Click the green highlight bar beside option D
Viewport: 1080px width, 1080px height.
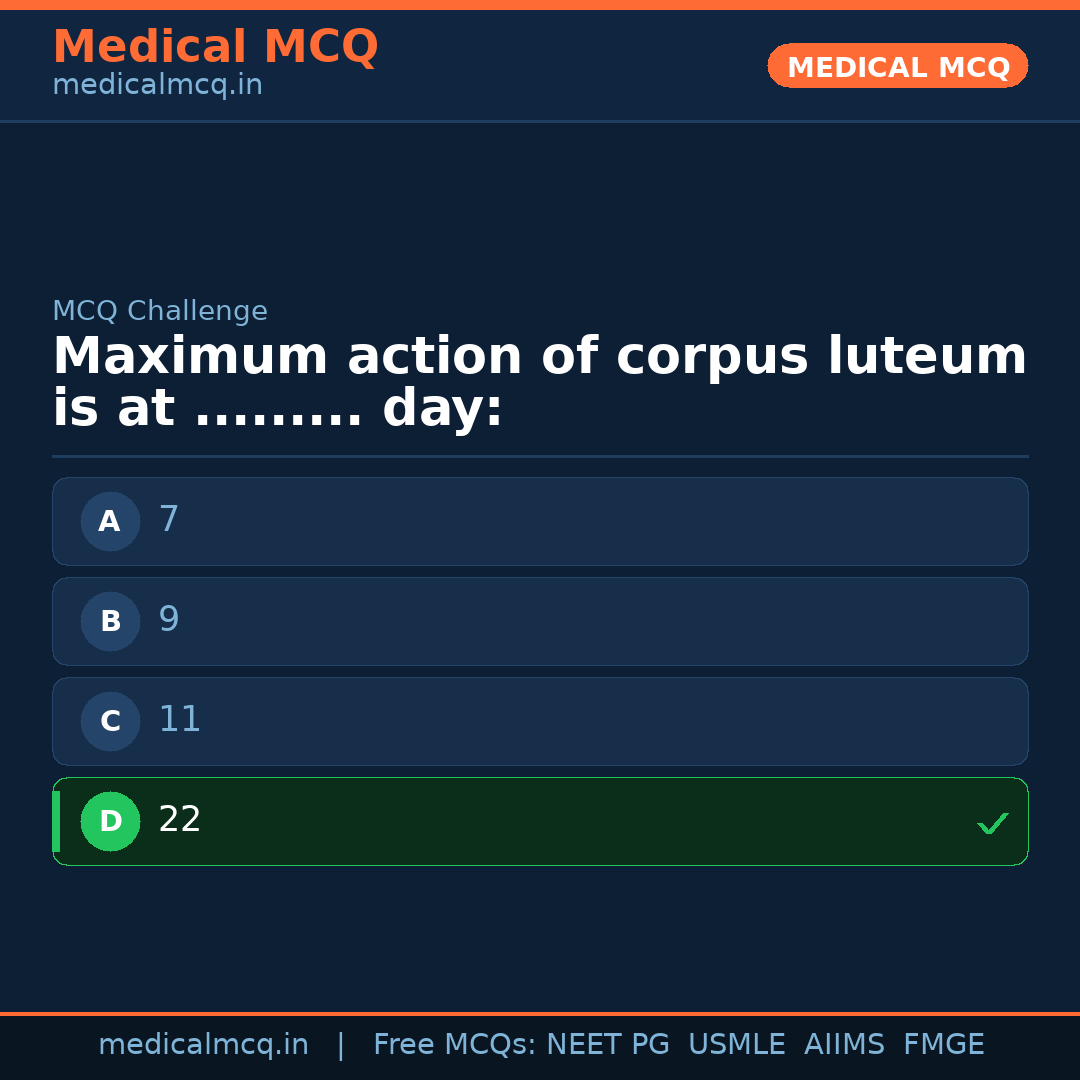(x=56, y=821)
